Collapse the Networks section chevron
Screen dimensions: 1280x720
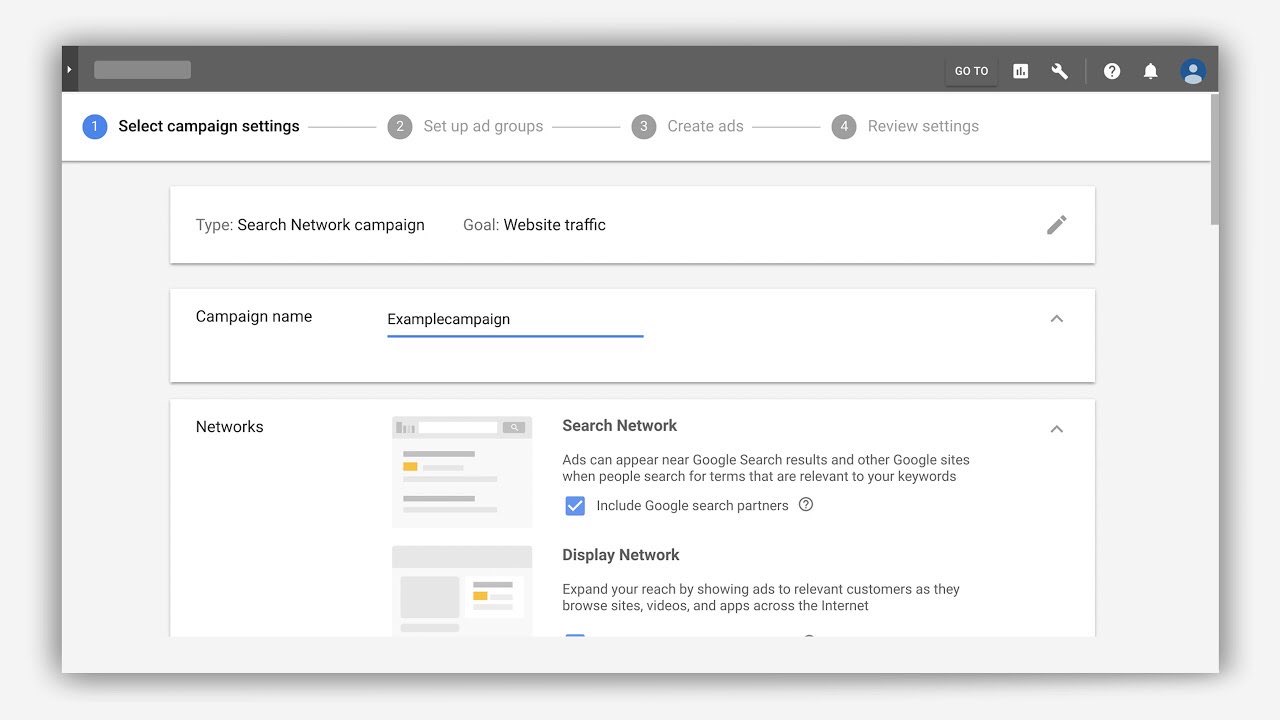1056,429
